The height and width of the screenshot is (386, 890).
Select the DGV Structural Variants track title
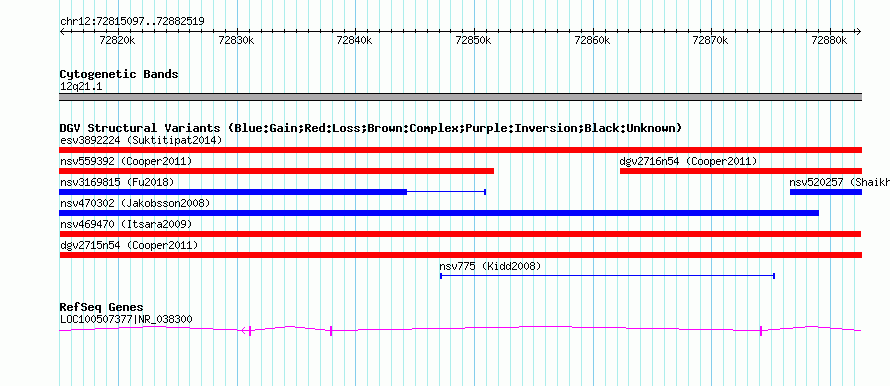click(x=370, y=128)
